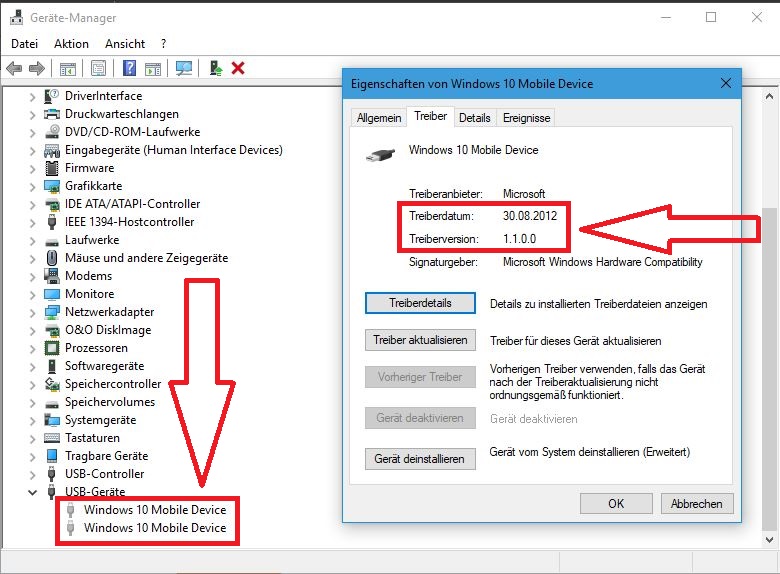The image size is (780, 574).
Task: Expand the Speichervolumes node
Action: click(x=32, y=403)
